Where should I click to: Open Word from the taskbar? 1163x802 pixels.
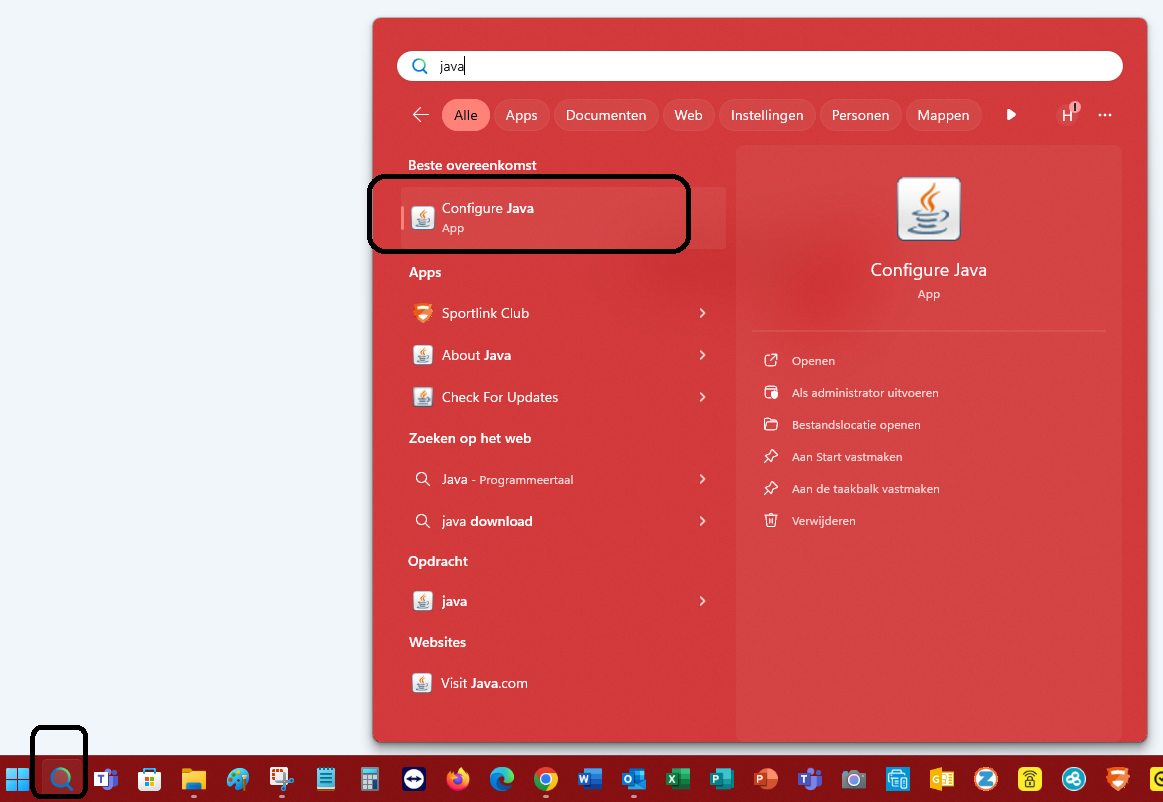[x=590, y=779]
